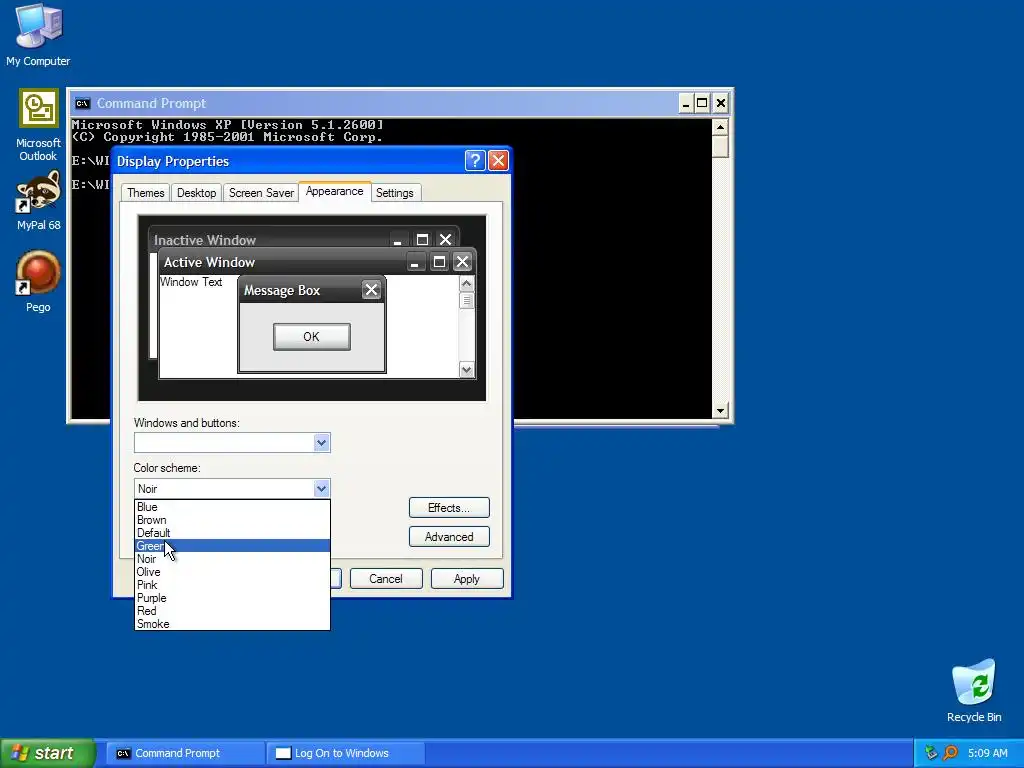This screenshot has width=1024, height=768.
Task: Click the preview Message Box OK button
Action: point(312,337)
